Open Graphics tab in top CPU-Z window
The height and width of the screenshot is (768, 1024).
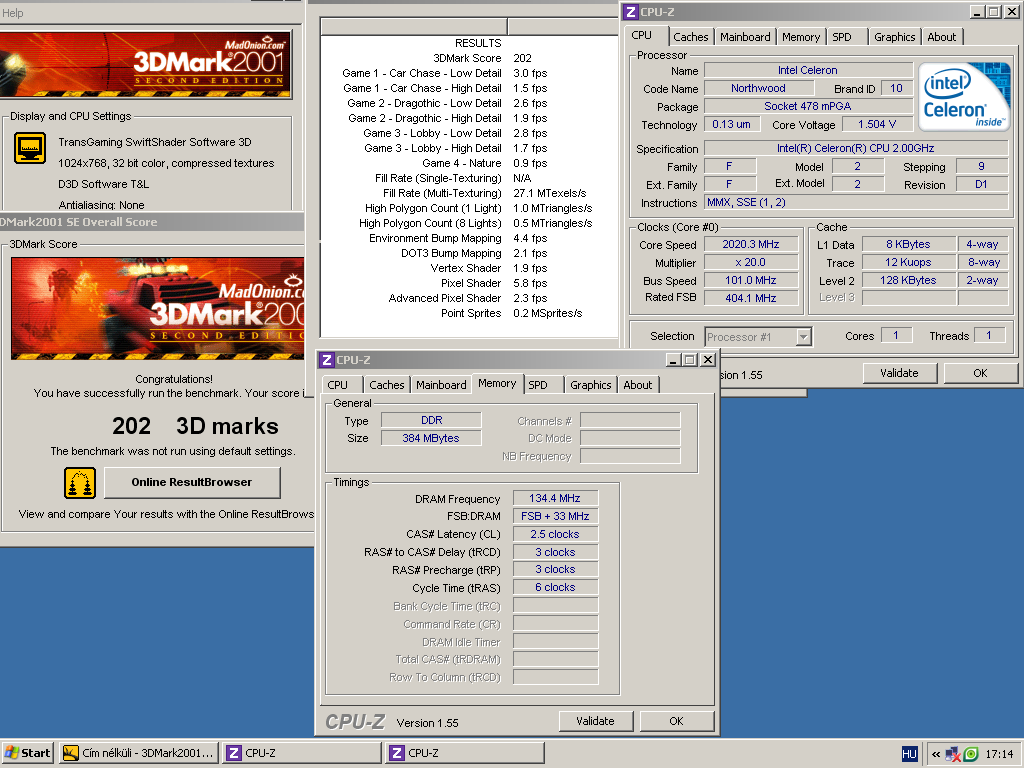[x=895, y=37]
